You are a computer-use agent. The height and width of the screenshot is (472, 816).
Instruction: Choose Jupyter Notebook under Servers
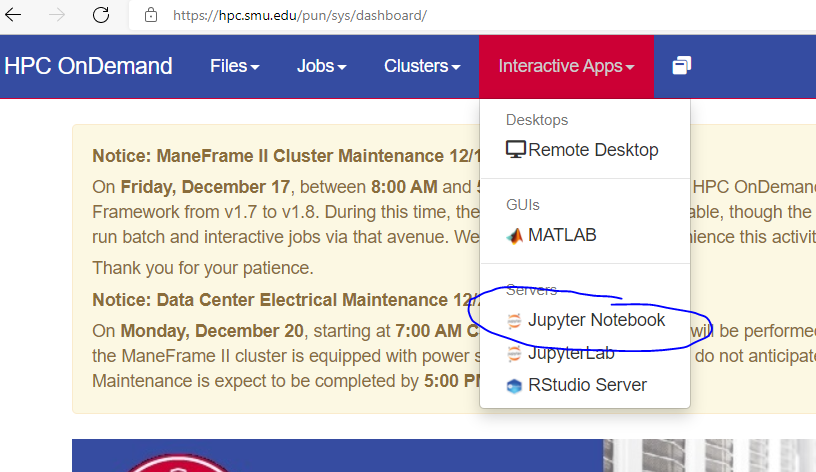pos(584,320)
